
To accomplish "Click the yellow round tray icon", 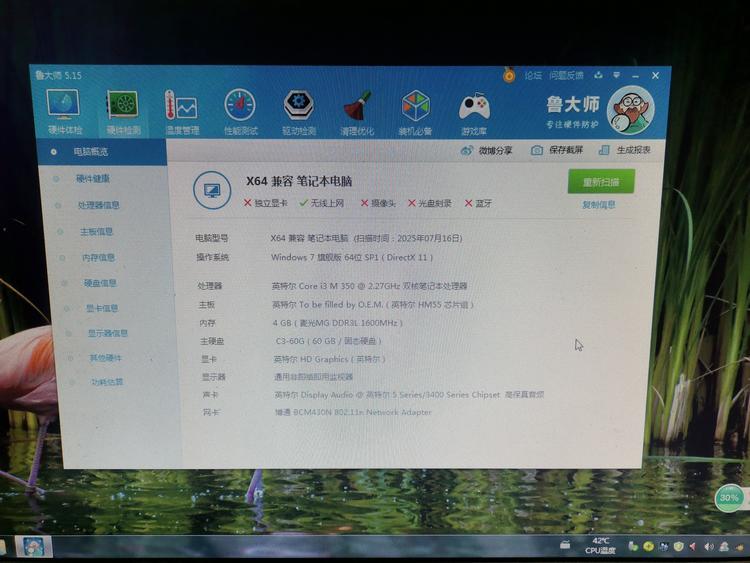I will pyautogui.click(x=649, y=546).
